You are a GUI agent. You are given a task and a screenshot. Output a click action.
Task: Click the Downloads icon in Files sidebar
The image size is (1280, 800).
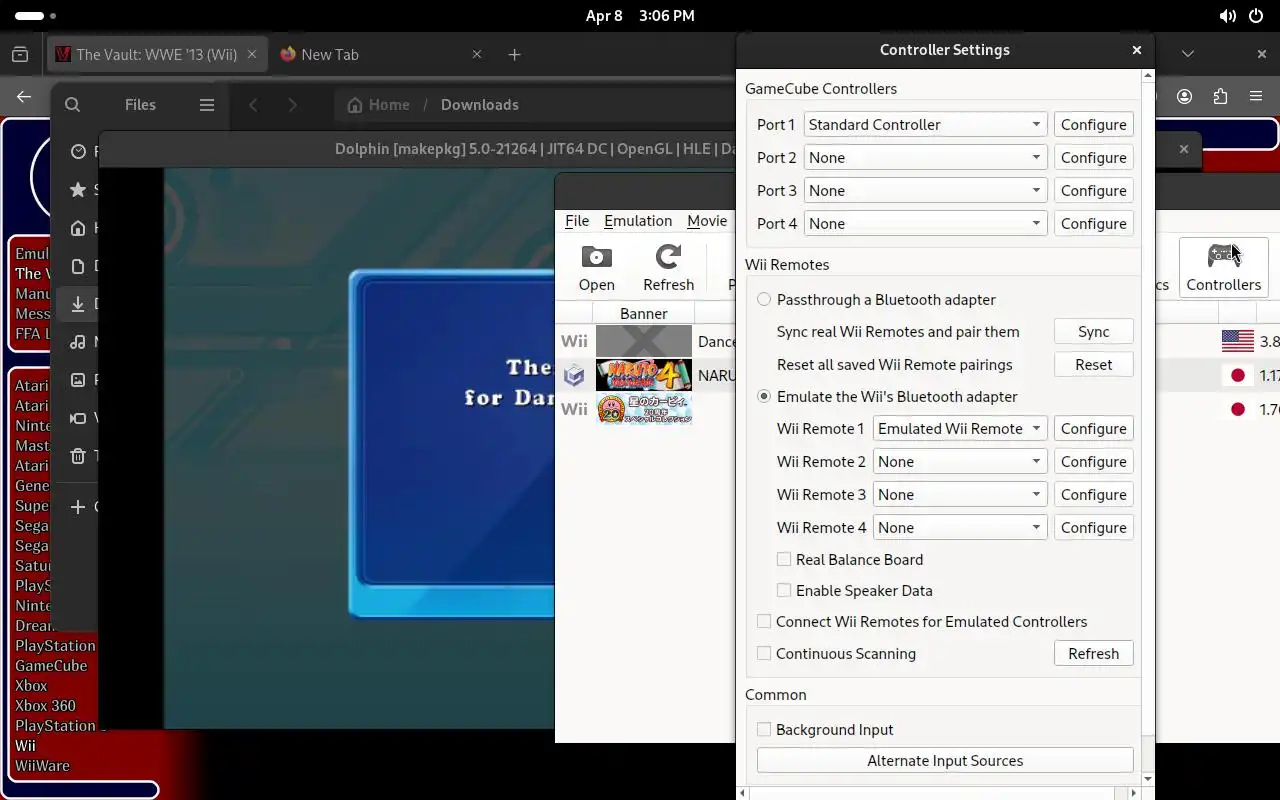pos(78,303)
